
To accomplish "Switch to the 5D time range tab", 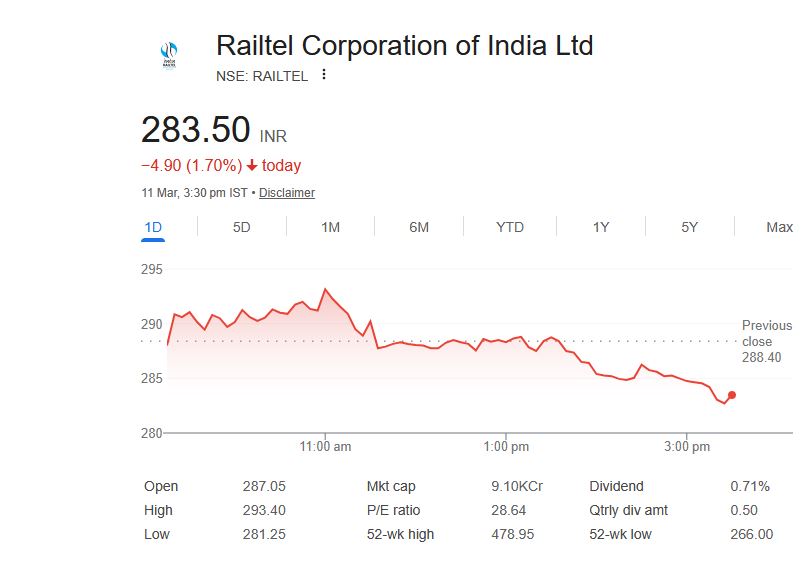I will (241, 227).
